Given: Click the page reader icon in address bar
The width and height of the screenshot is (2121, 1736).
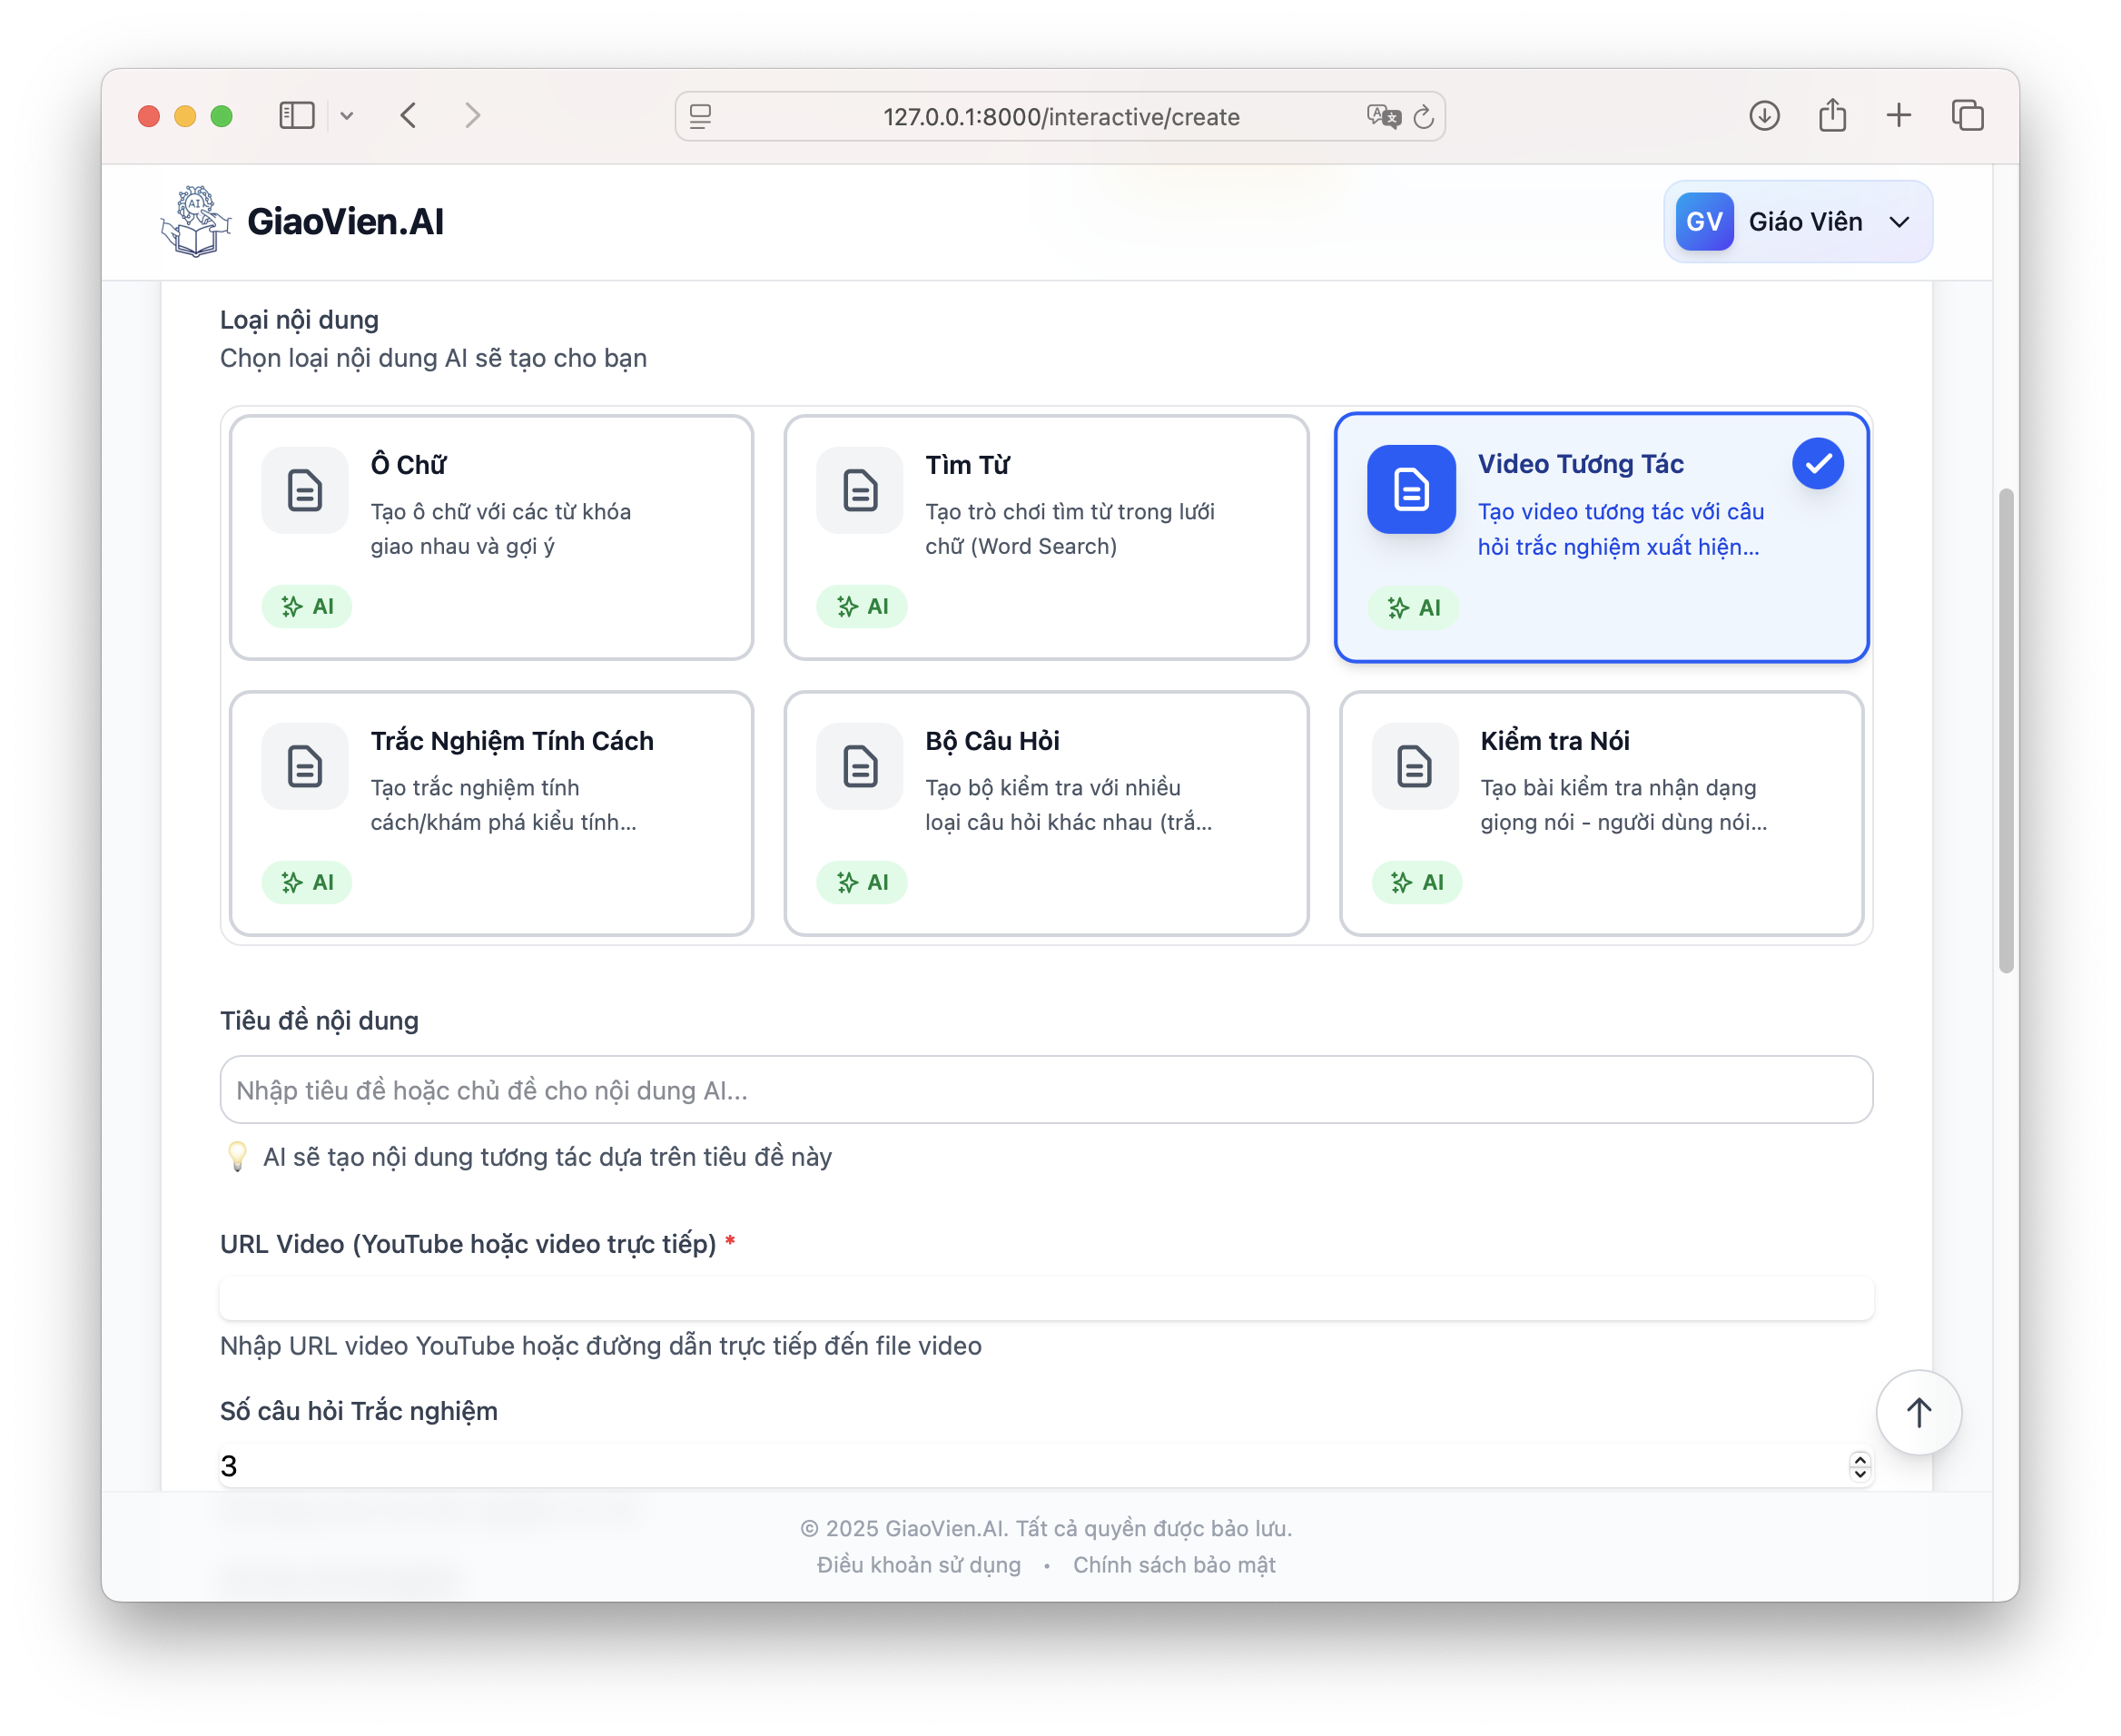Looking at the screenshot, I should tap(701, 117).
